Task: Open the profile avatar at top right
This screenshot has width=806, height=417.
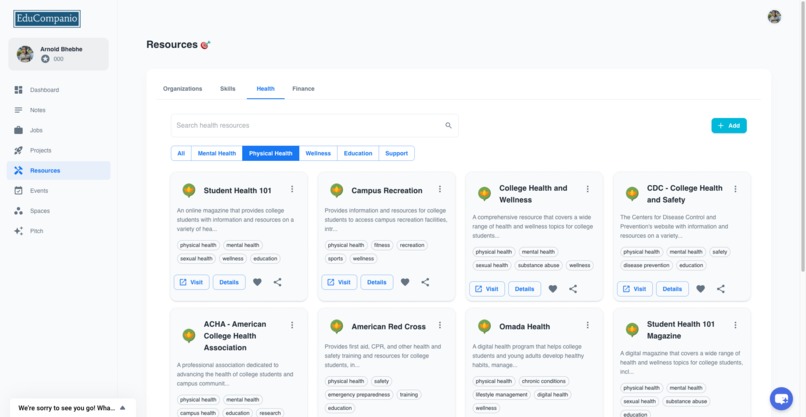Action: pos(774,17)
